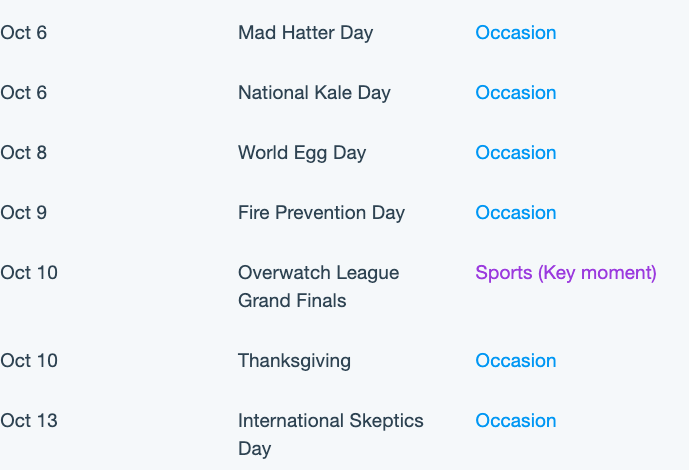
Task: Click the Occasion link for Thanksgiving
Action: tap(516, 361)
